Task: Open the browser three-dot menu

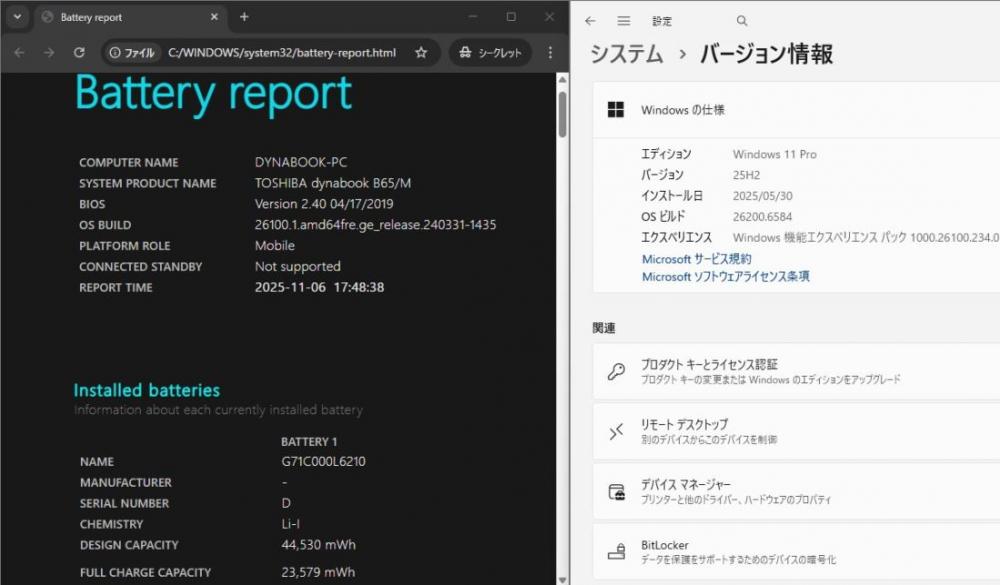Action: 550,53
